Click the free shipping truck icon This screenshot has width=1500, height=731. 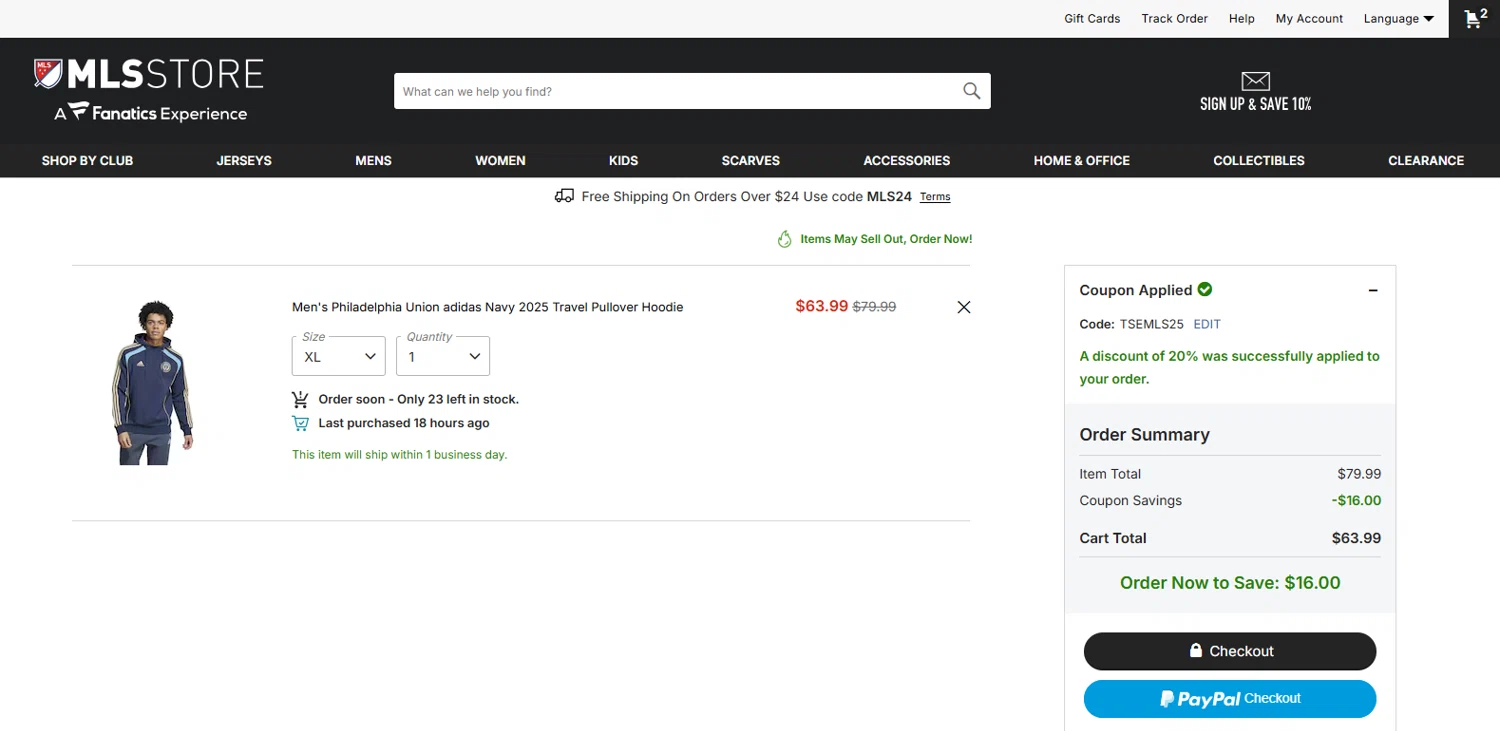[564, 196]
